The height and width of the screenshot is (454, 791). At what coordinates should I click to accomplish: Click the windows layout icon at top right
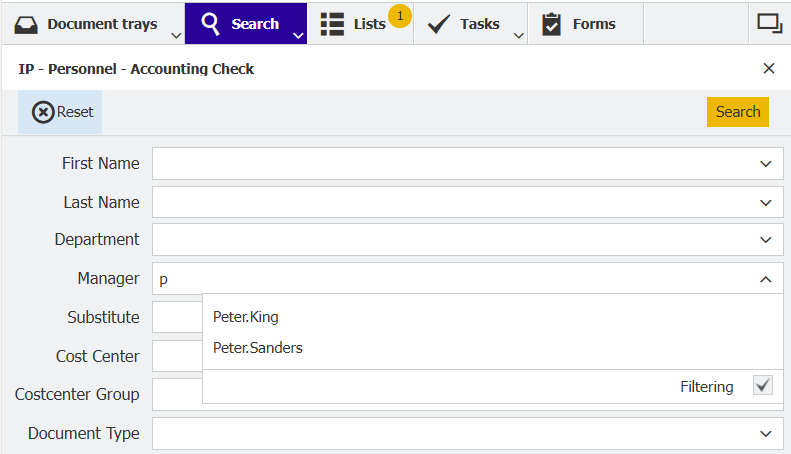click(x=769, y=23)
